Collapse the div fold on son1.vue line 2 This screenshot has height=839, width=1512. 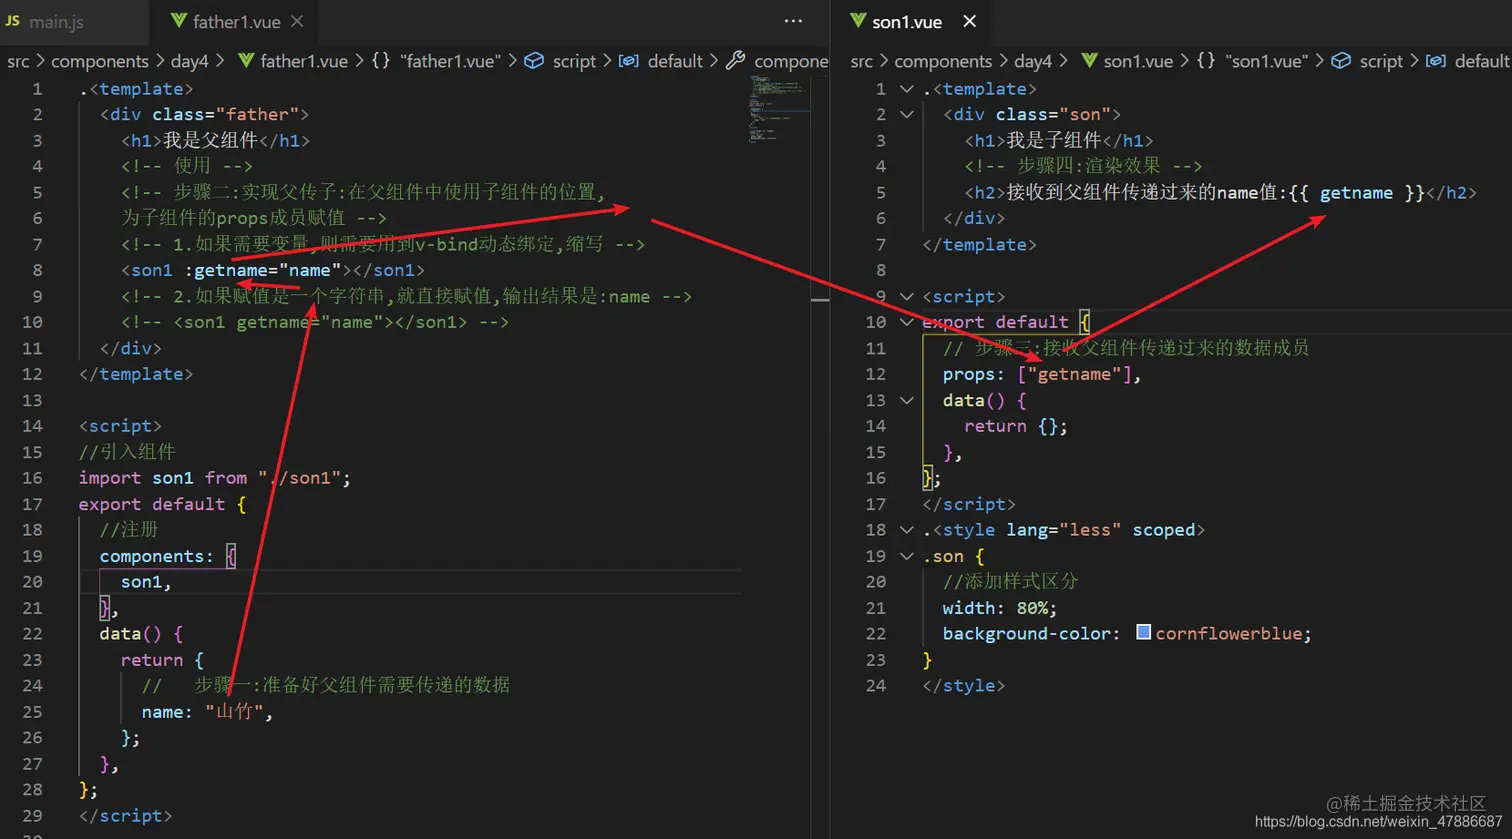tap(906, 115)
